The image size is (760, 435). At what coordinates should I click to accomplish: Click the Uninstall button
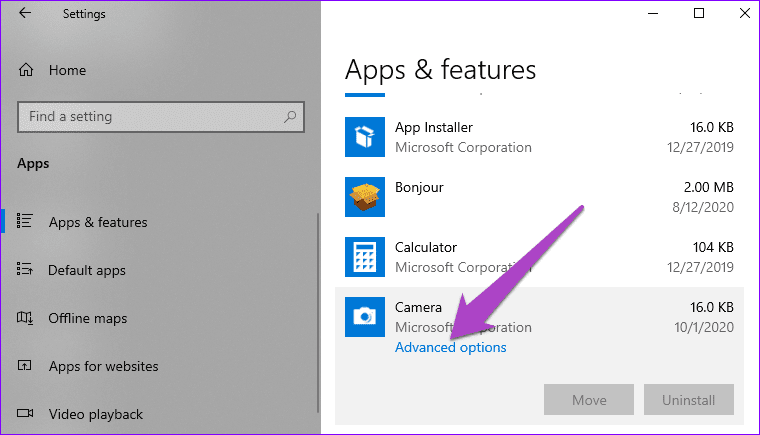click(x=689, y=400)
